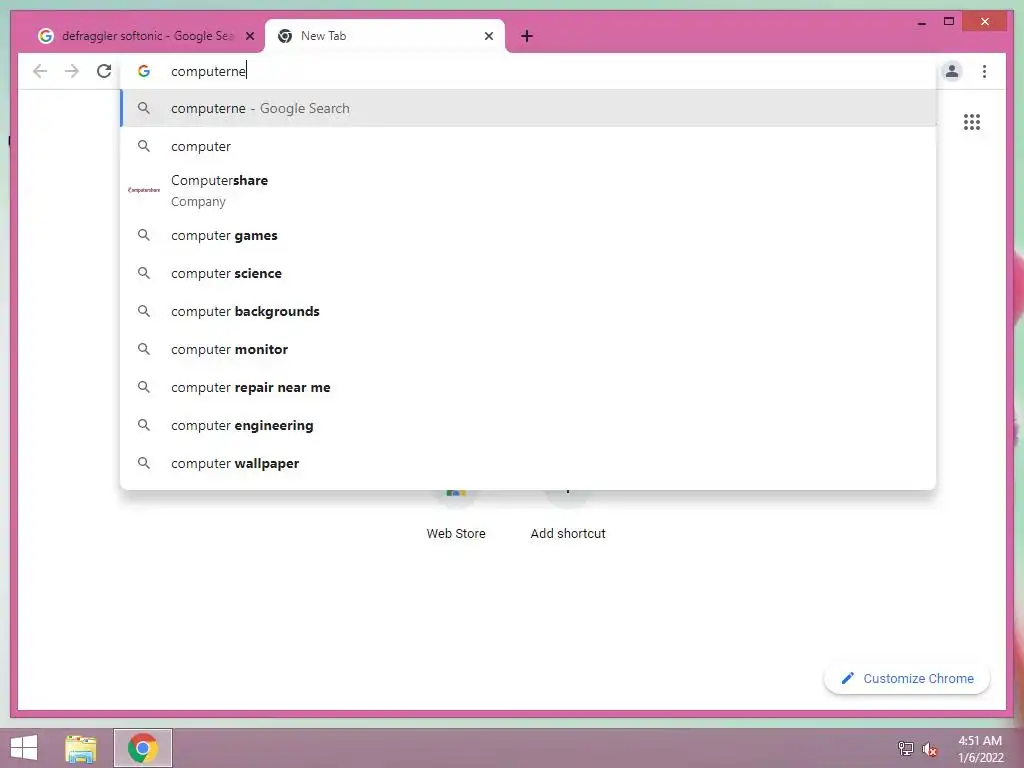Click Chrome icon in taskbar

coord(142,748)
